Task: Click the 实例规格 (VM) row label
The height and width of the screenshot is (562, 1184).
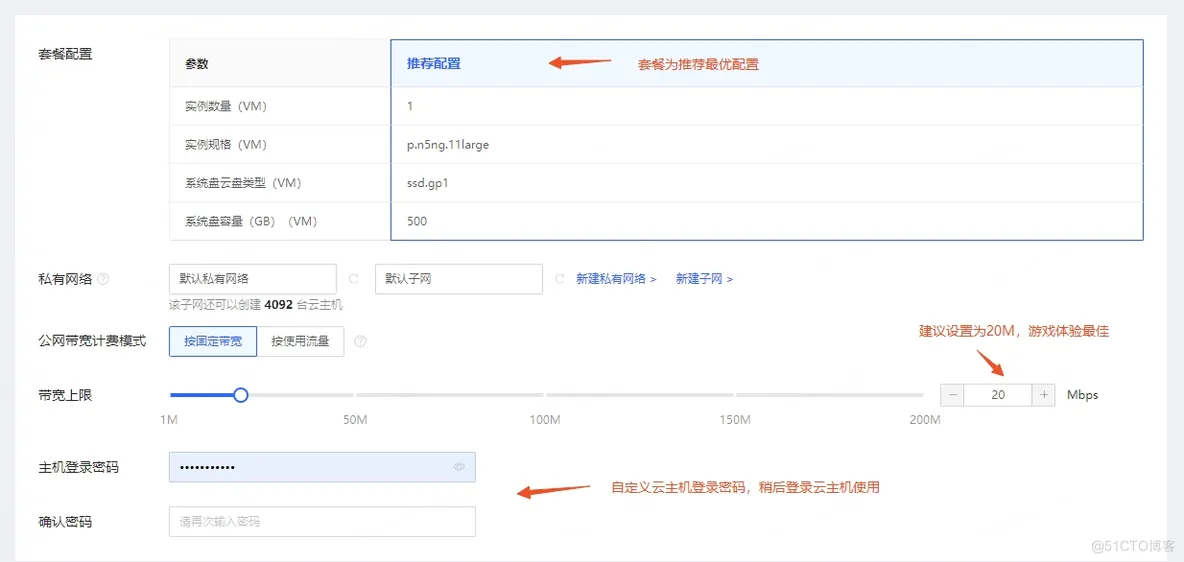Action: [226, 144]
